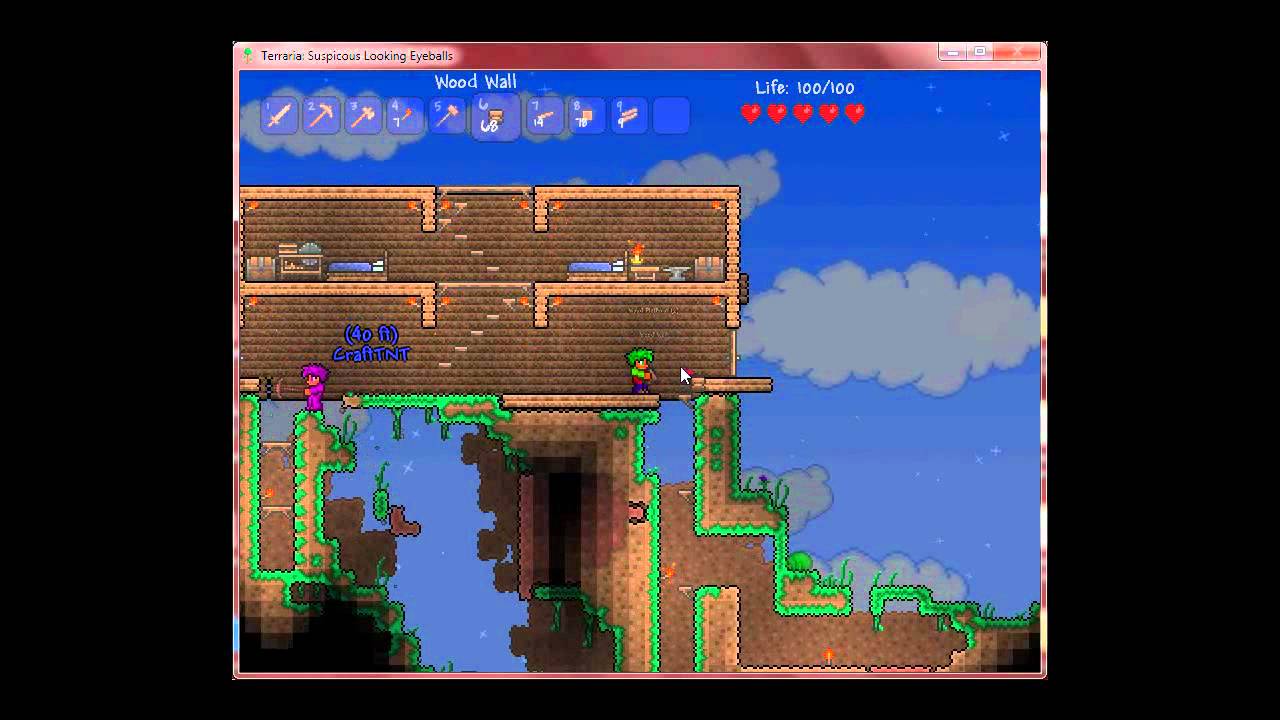Open the chest in the upper-left room
The image size is (1280, 720).
pyautogui.click(x=260, y=268)
